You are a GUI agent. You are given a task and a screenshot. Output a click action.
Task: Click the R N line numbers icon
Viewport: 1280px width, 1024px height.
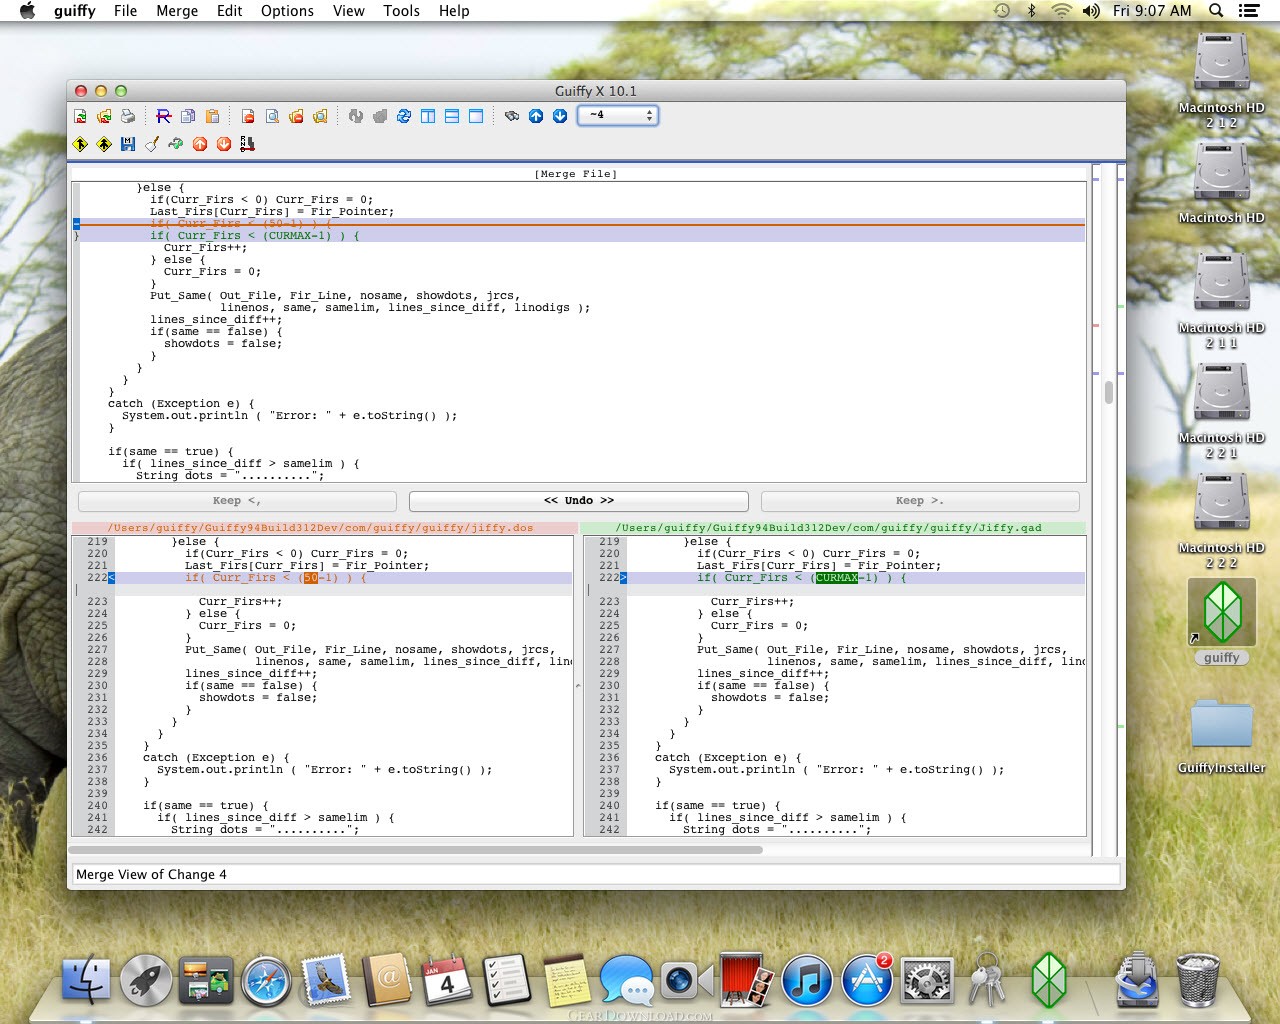[x=248, y=144]
